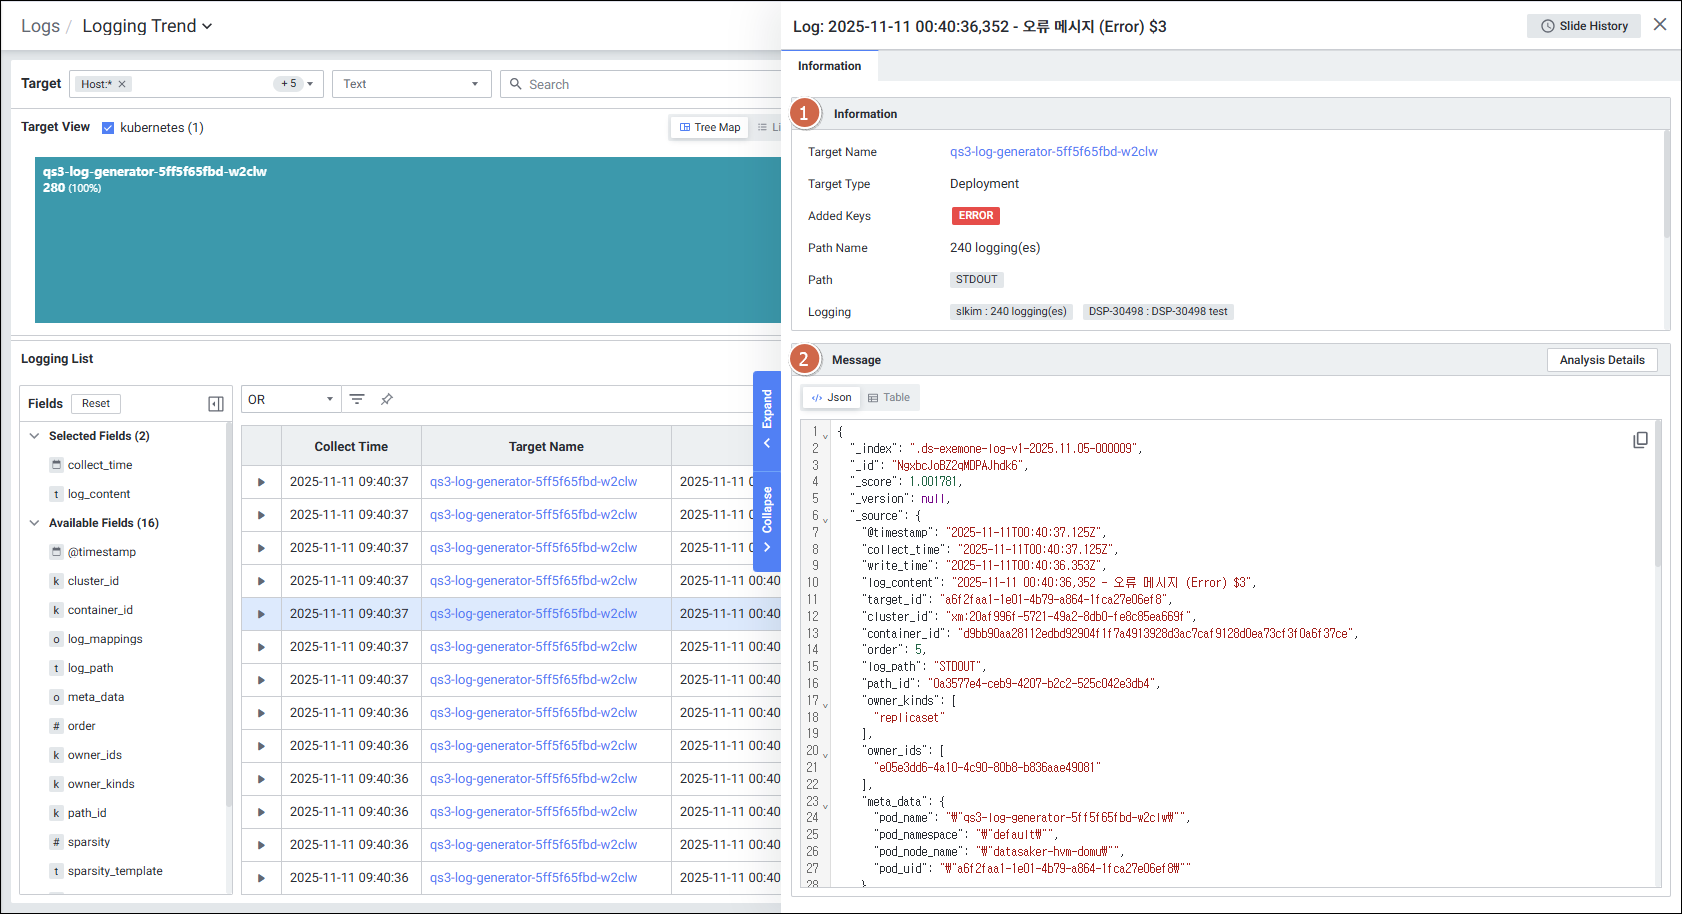
Task: Uncheck the kubernetes target view checkbox
Action: coord(108,128)
